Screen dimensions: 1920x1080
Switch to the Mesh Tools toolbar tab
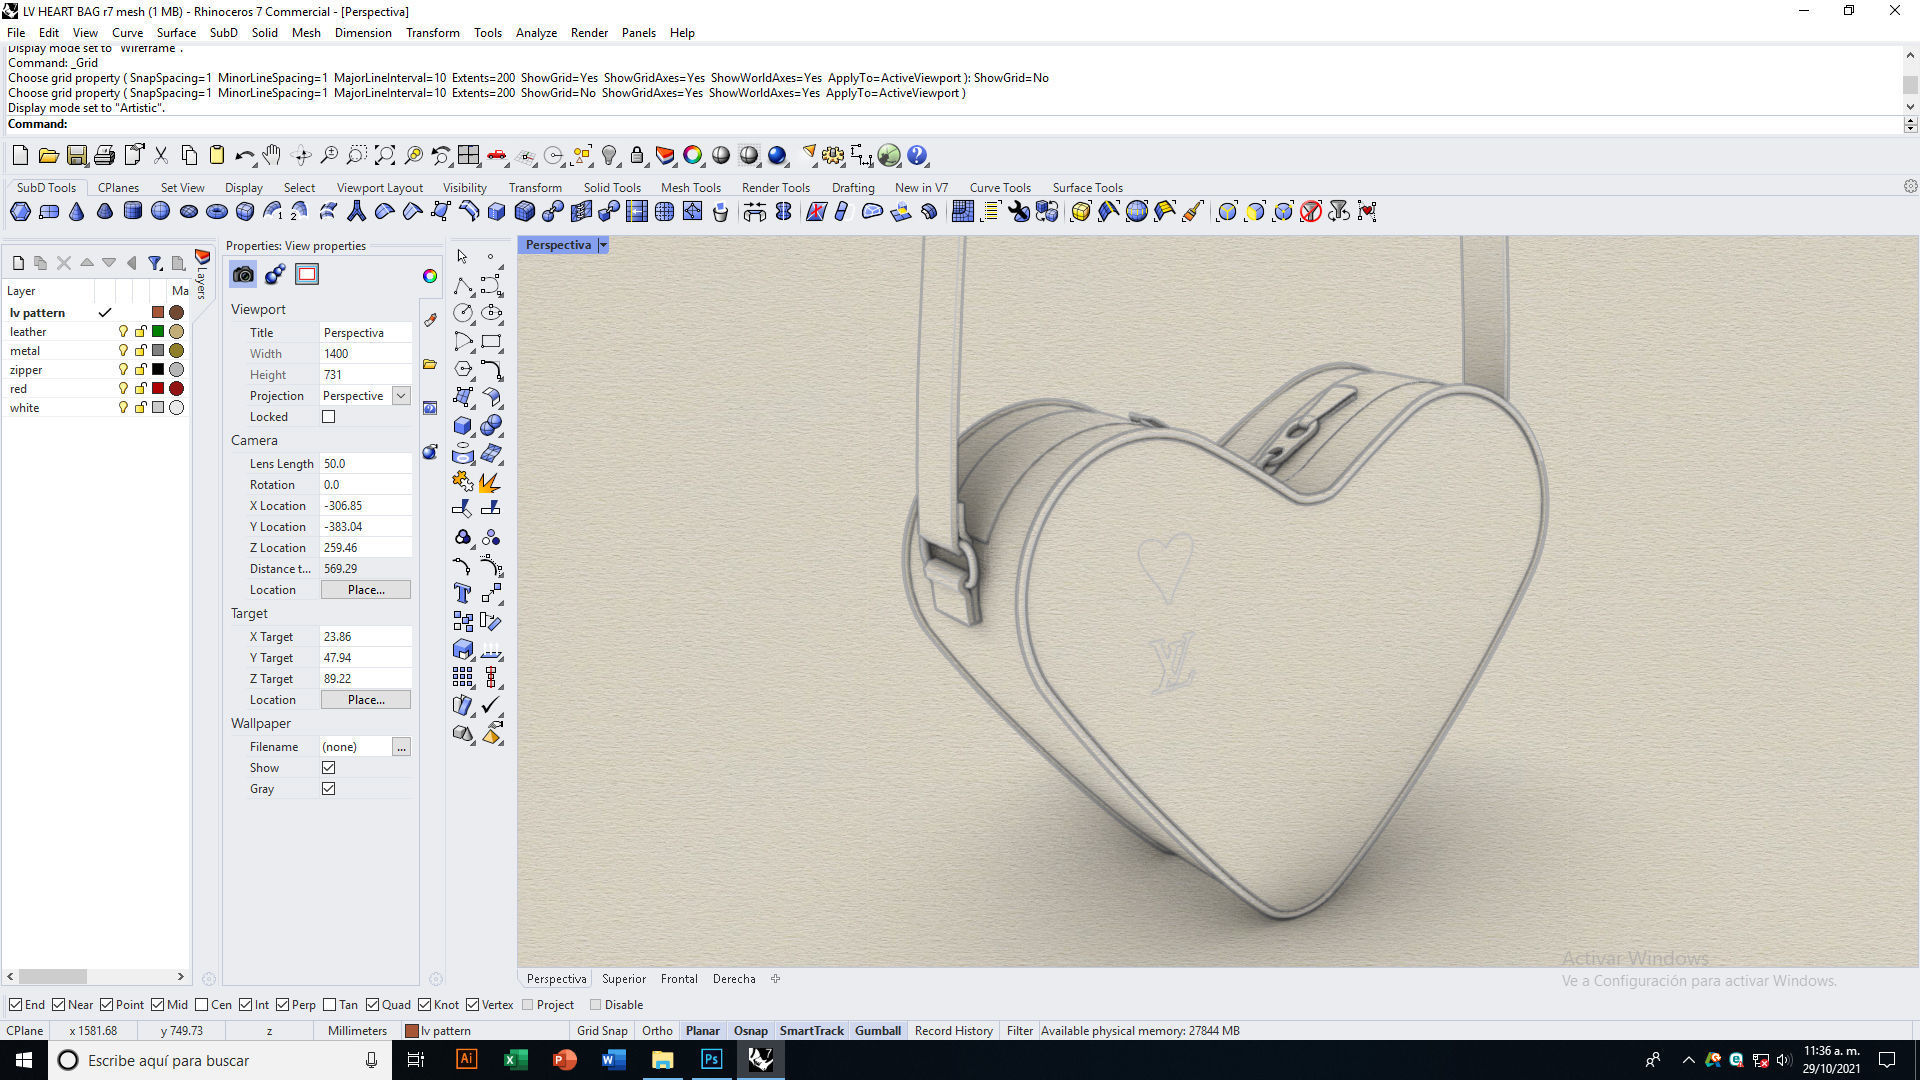coord(690,188)
